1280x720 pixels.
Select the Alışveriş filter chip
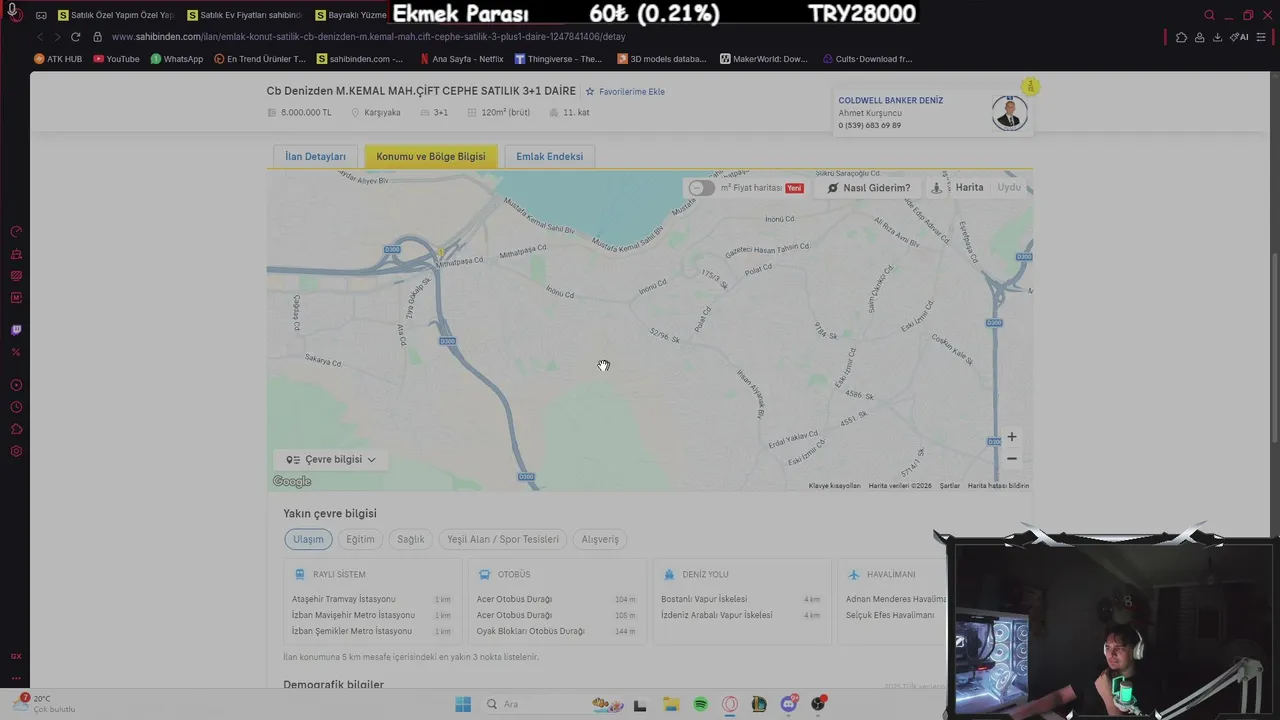point(600,539)
